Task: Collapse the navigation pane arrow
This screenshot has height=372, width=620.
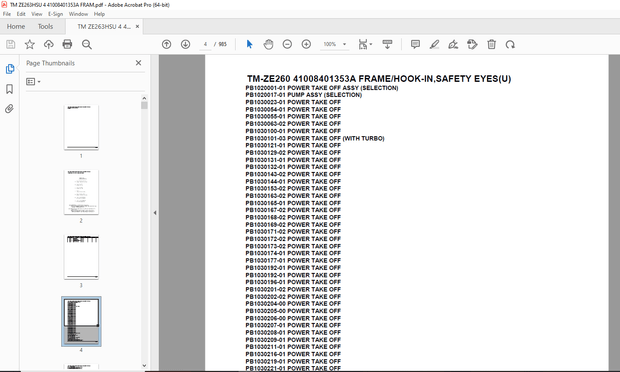Action: (155, 213)
